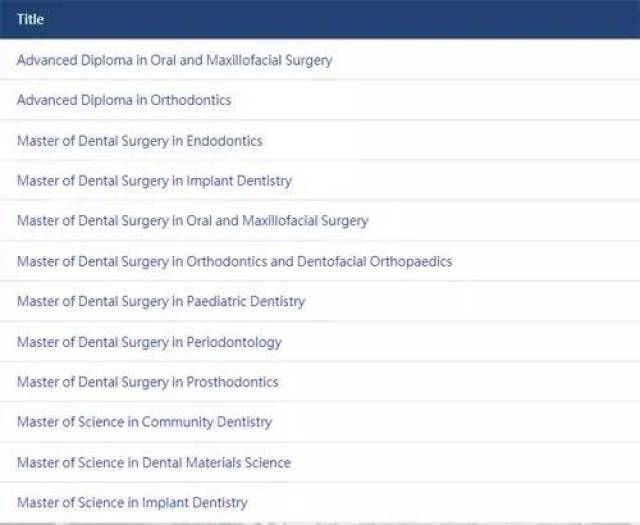Click the words Paediatric Dentistry in the list
The width and height of the screenshot is (640, 525).
[x=246, y=302]
